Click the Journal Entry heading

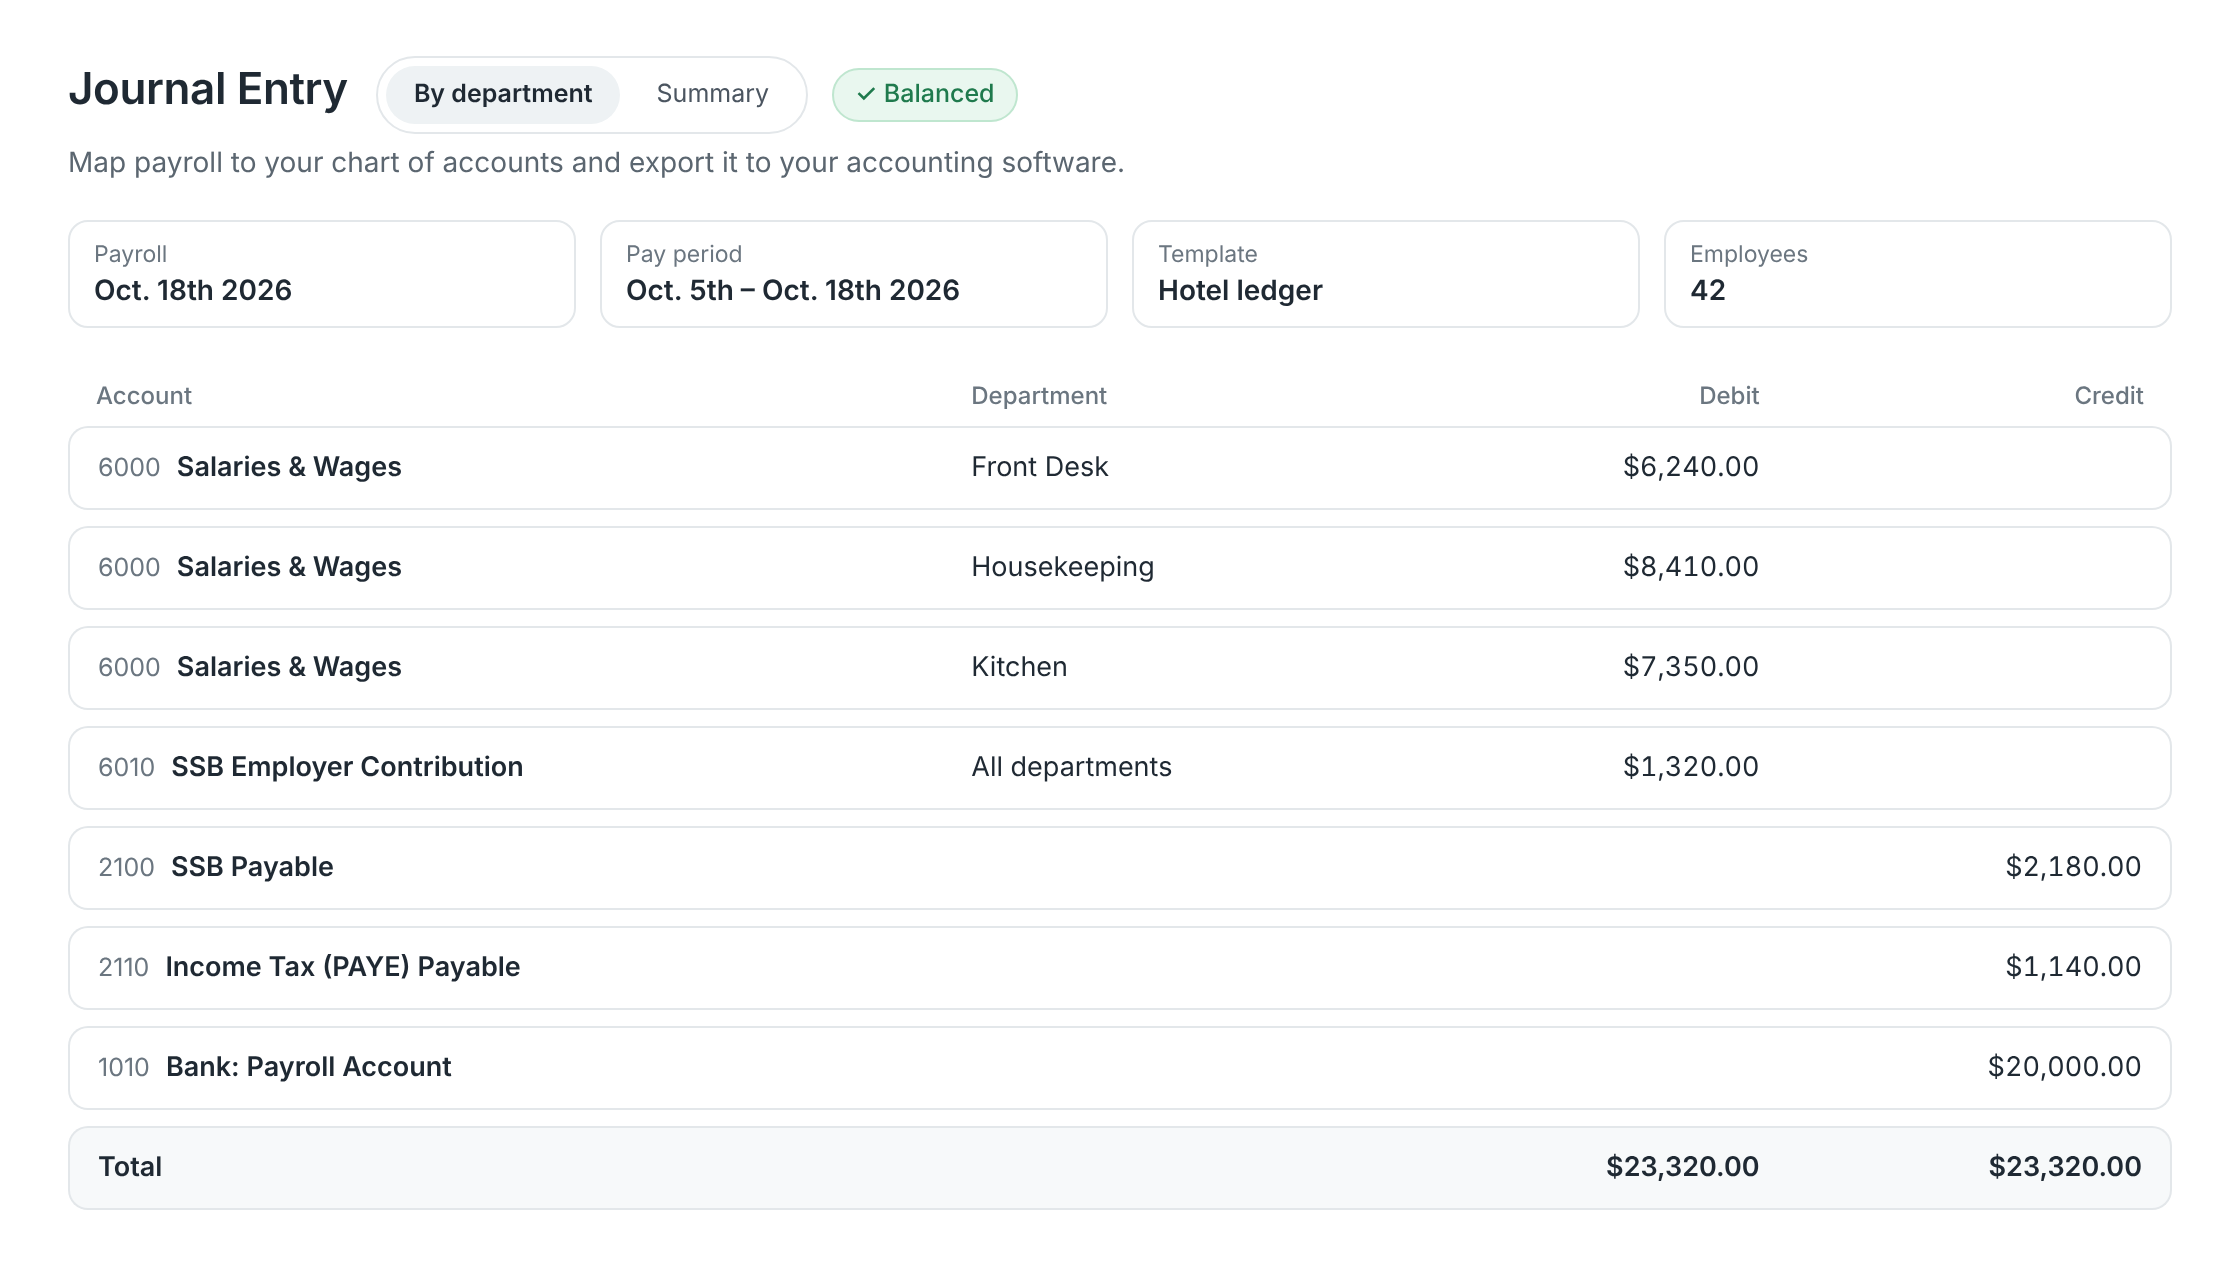tap(208, 90)
